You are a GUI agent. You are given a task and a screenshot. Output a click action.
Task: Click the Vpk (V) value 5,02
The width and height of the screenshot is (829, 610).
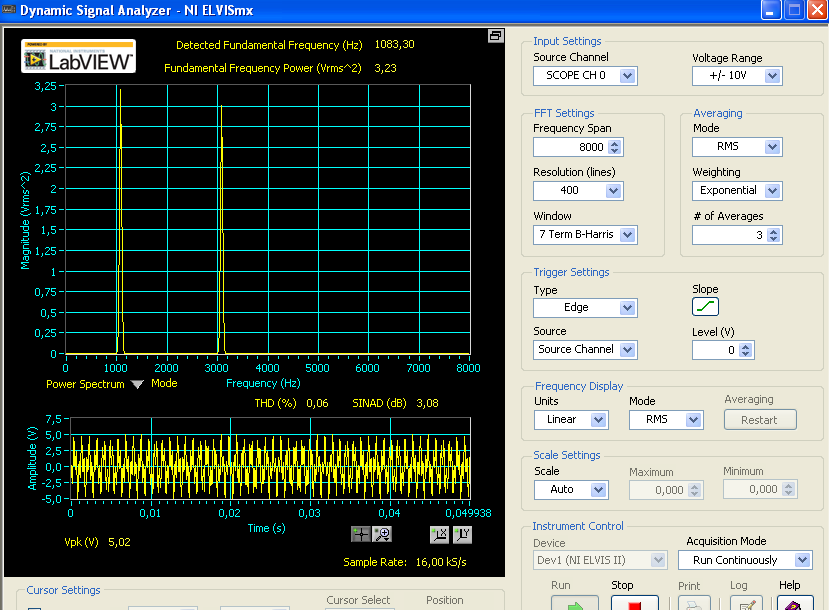(119, 542)
